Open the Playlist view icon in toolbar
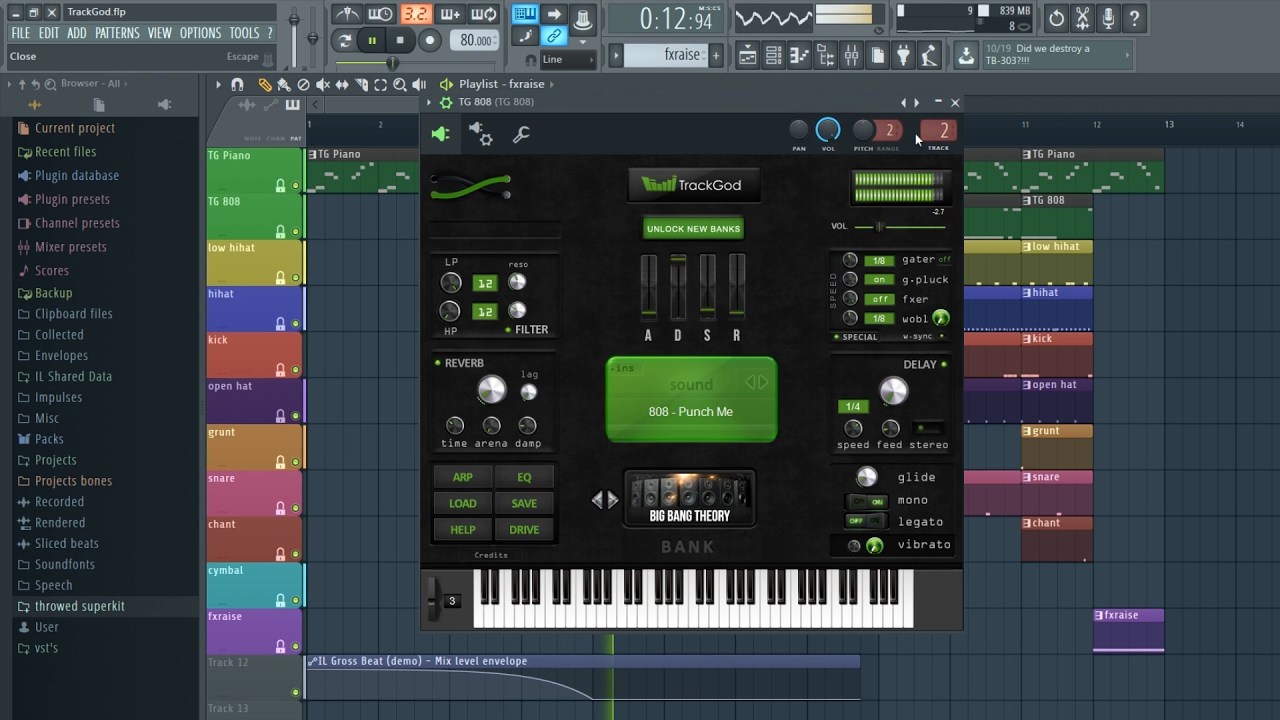The width and height of the screenshot is (1280, 720). pos(747,56)
